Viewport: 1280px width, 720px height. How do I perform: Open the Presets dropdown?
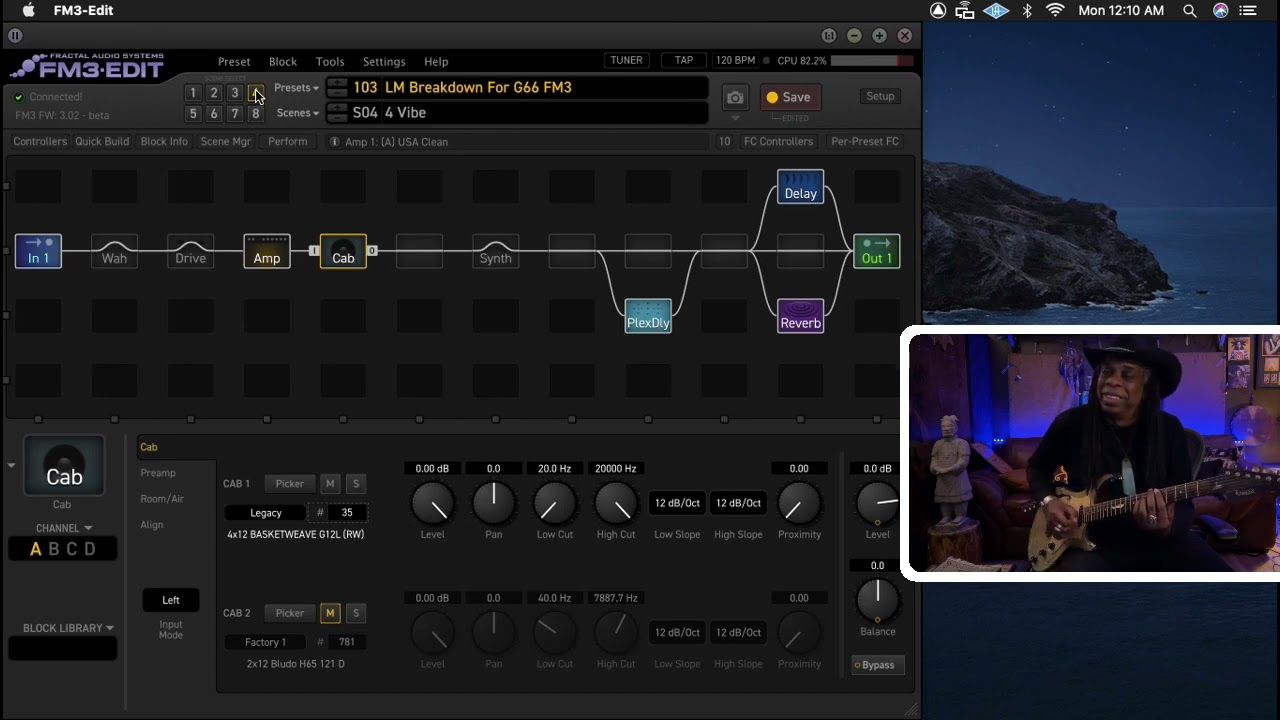tap(296, 88)
